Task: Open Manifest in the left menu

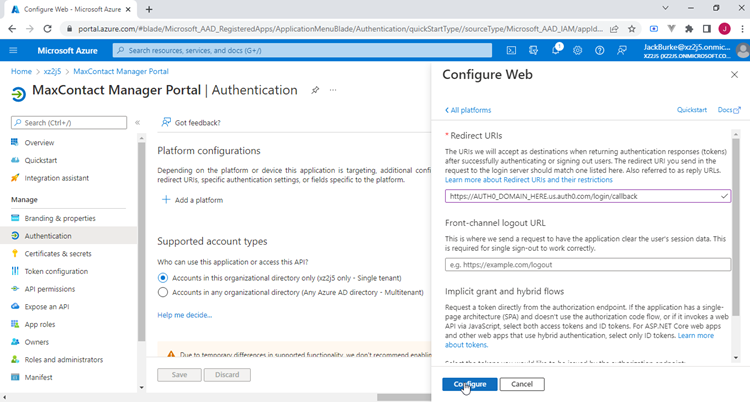Action: coord(38,378)
